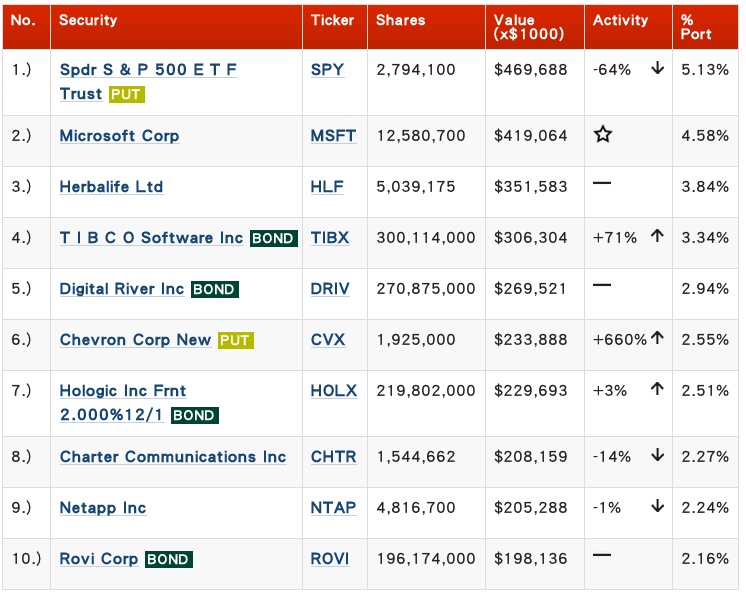The image size is (746, 597).
Task: Click the activity value -64%
Action: pyautogui.click(x=612, y=70)
